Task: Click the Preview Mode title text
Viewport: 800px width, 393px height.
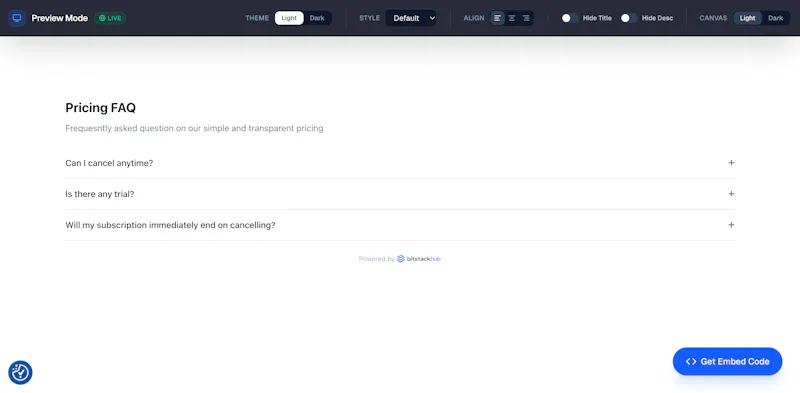Action: tap(60, 18)
